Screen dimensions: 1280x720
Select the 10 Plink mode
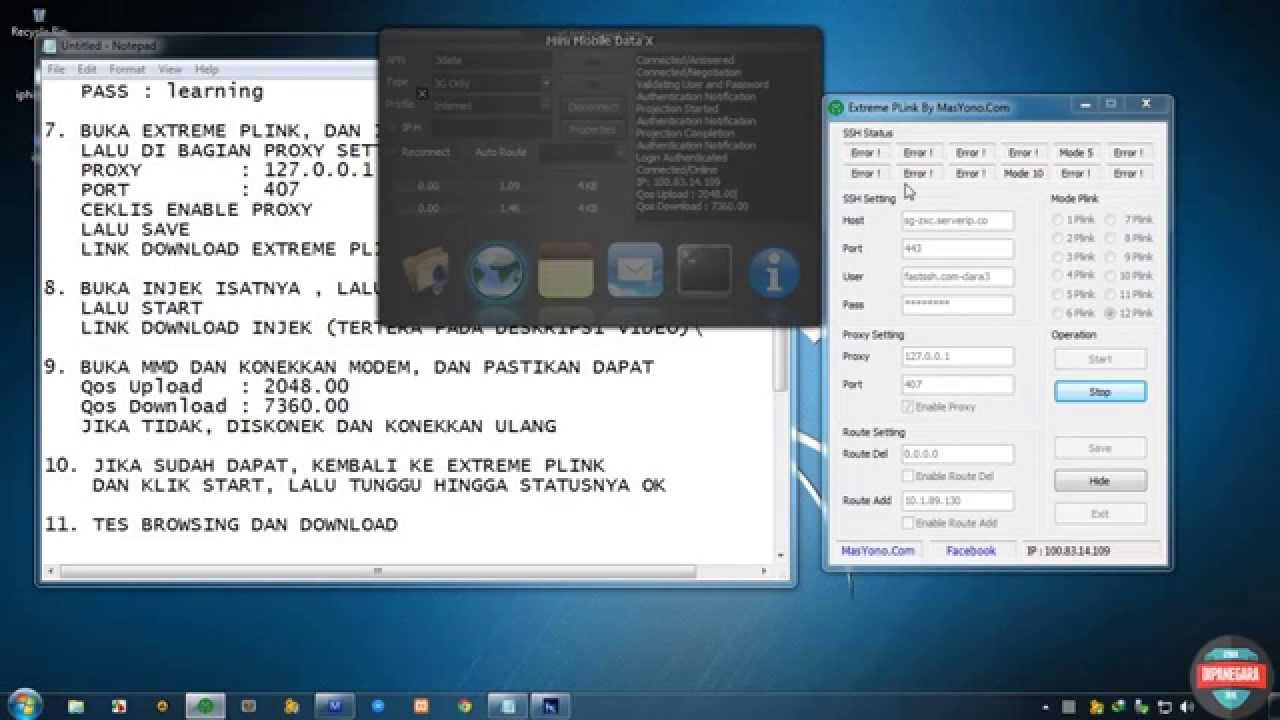point(1130,276)
